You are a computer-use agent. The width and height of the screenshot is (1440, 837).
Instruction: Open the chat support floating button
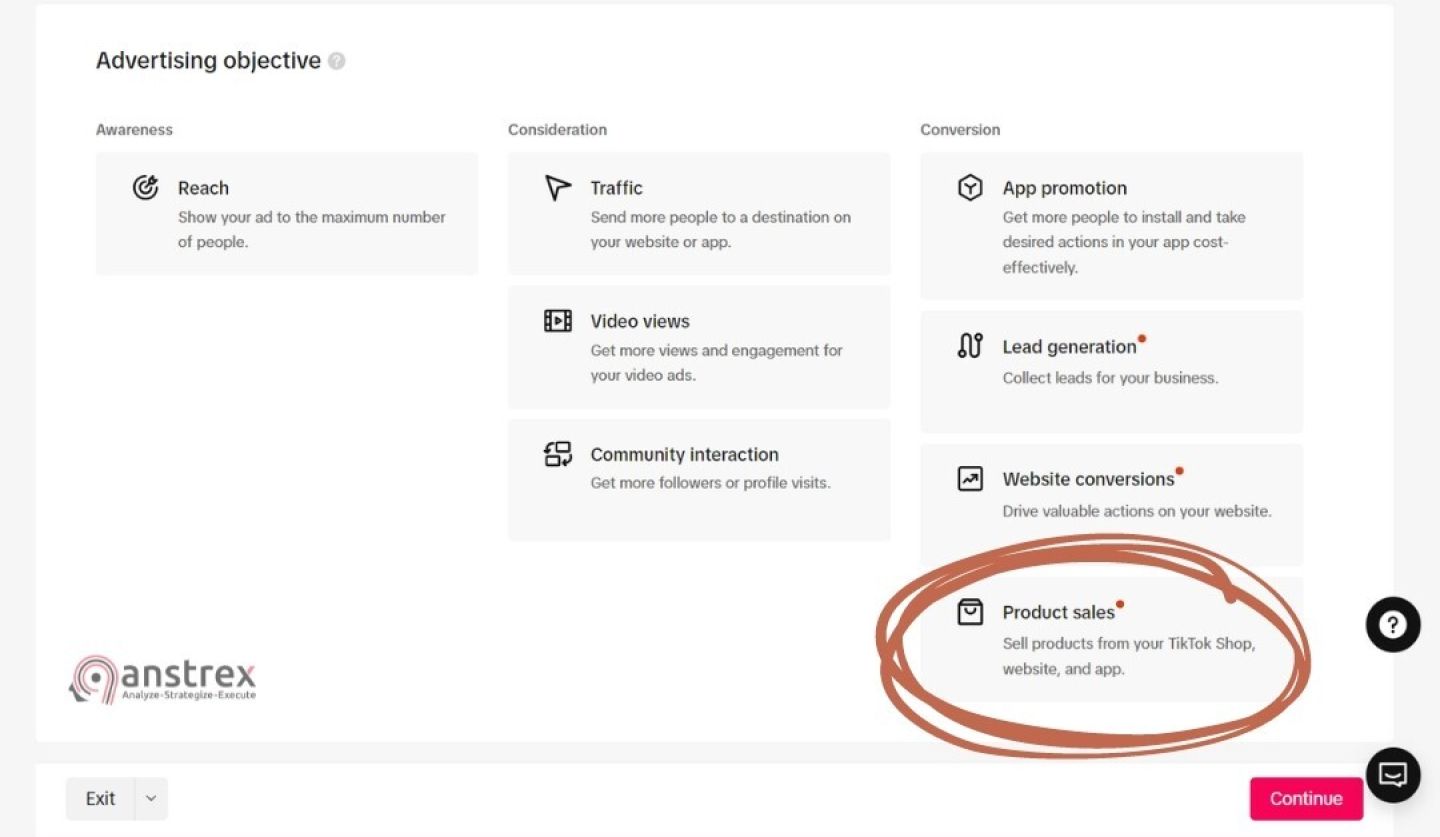point(1393,775)
